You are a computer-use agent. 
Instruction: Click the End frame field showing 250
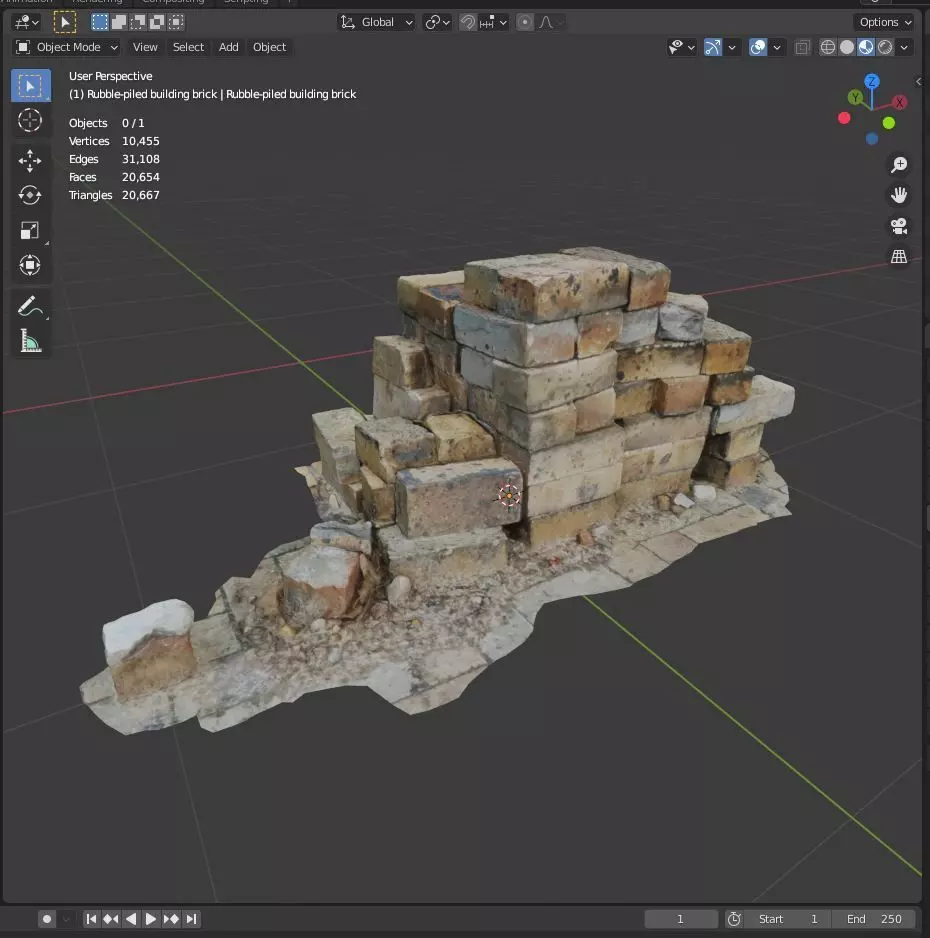point(874,919)
